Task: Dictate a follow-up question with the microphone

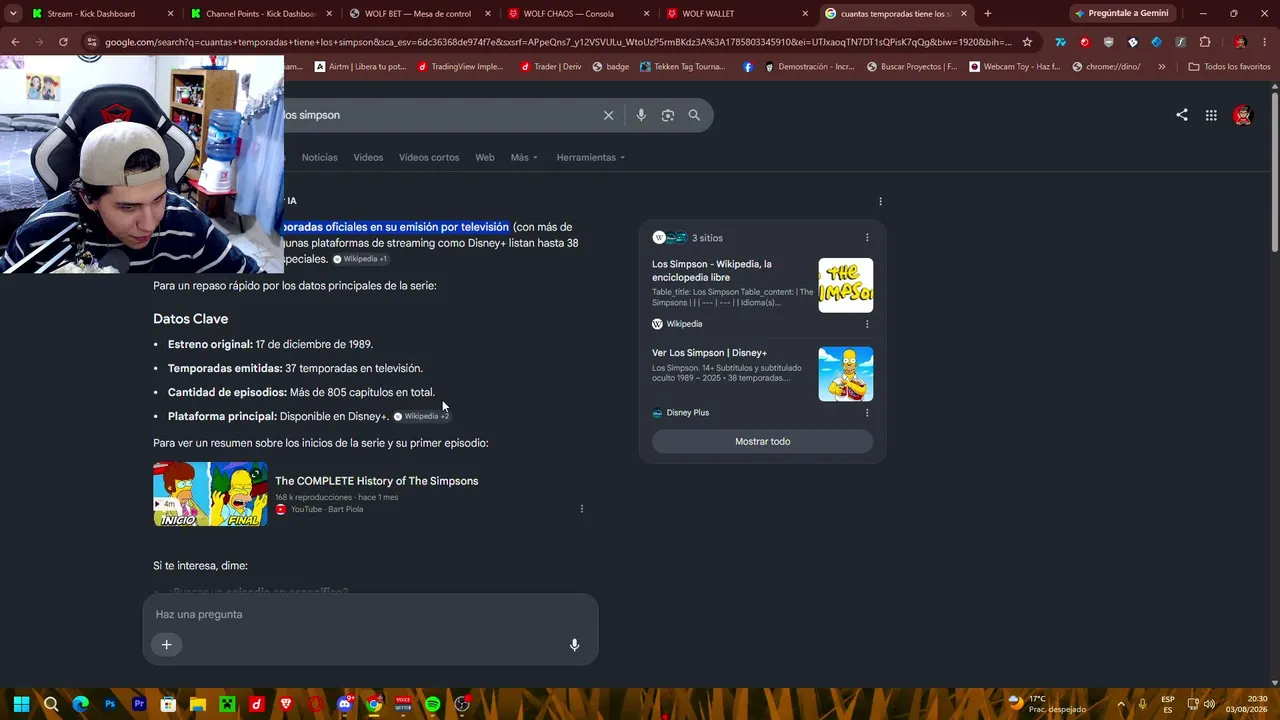Action: point(574,645)
